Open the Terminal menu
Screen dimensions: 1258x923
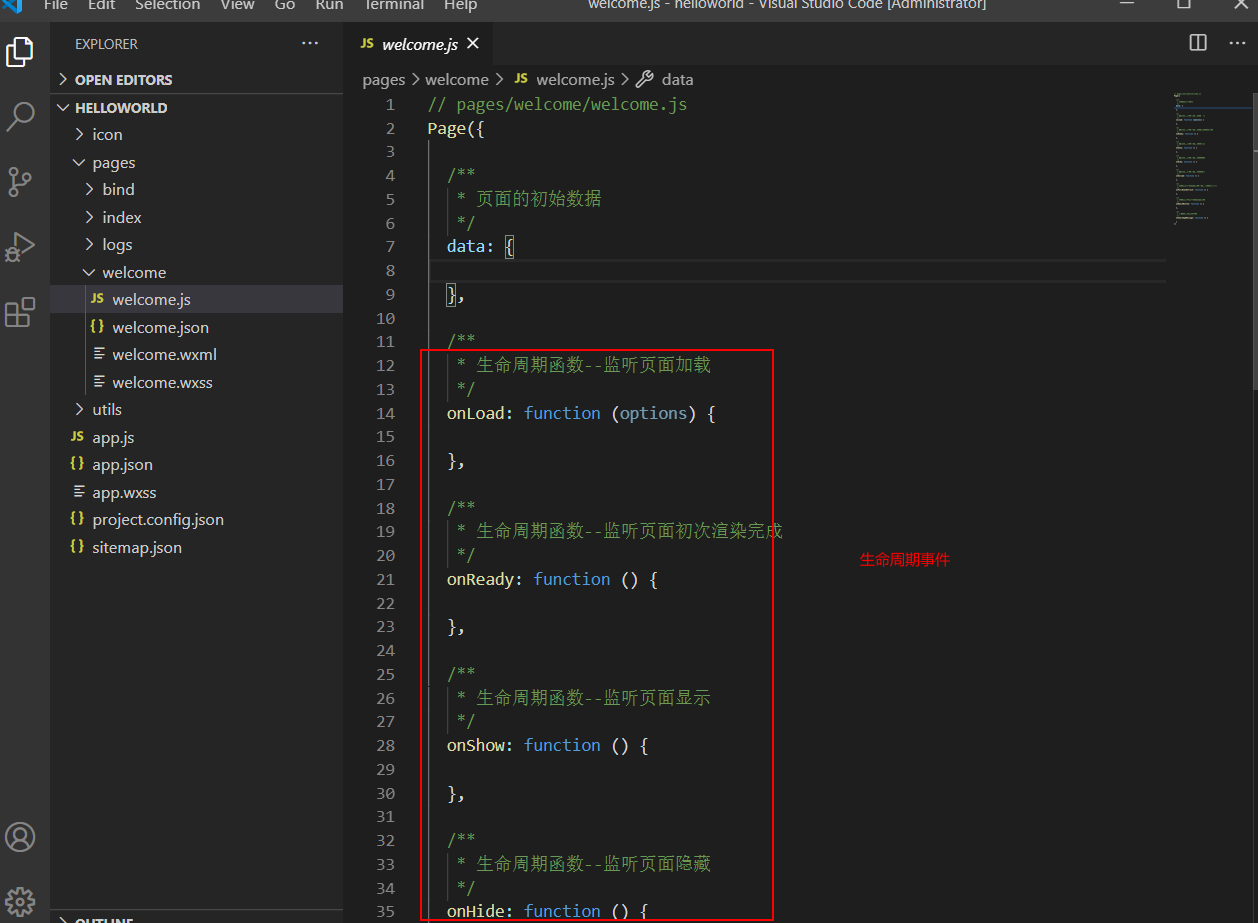(393, 5)
